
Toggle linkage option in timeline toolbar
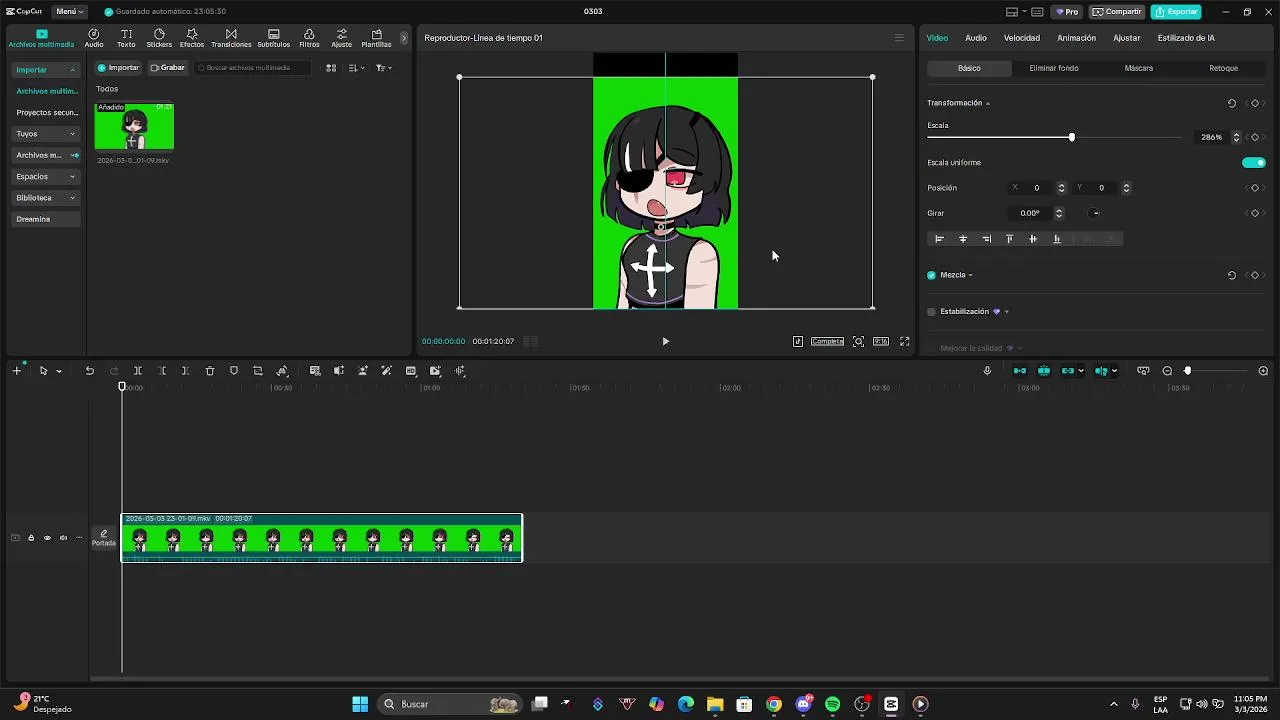coord(1068,371)
